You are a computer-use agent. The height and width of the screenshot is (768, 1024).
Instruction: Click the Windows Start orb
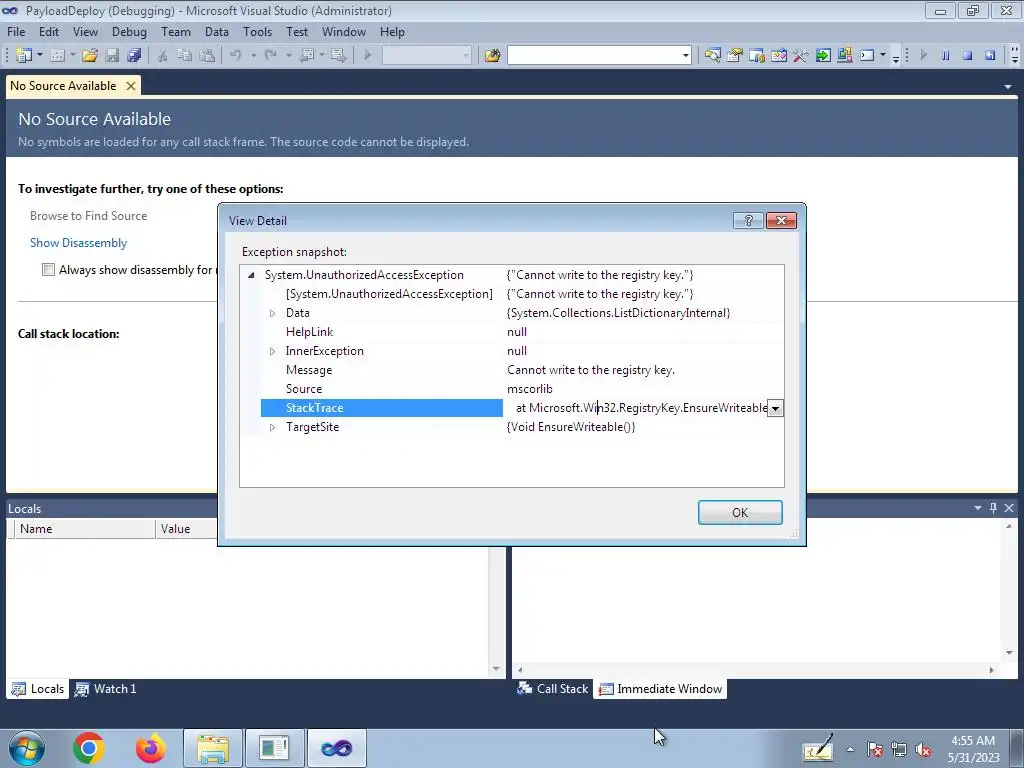[x=27, y=748]
